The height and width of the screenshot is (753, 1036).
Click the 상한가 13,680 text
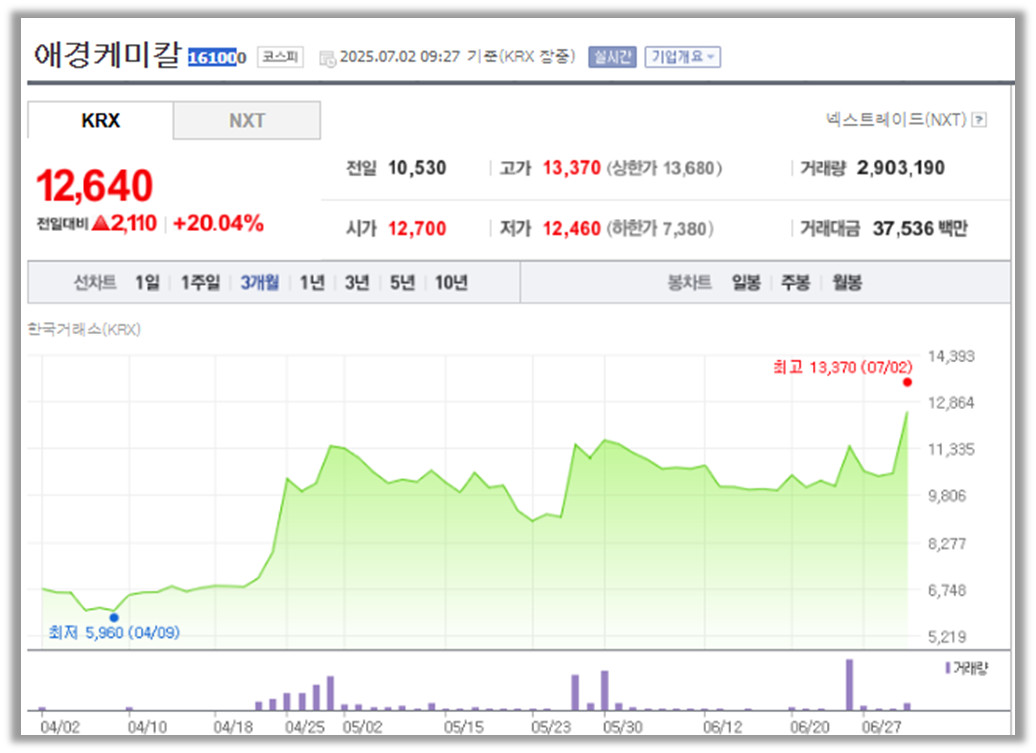click(x=664, y=168)
